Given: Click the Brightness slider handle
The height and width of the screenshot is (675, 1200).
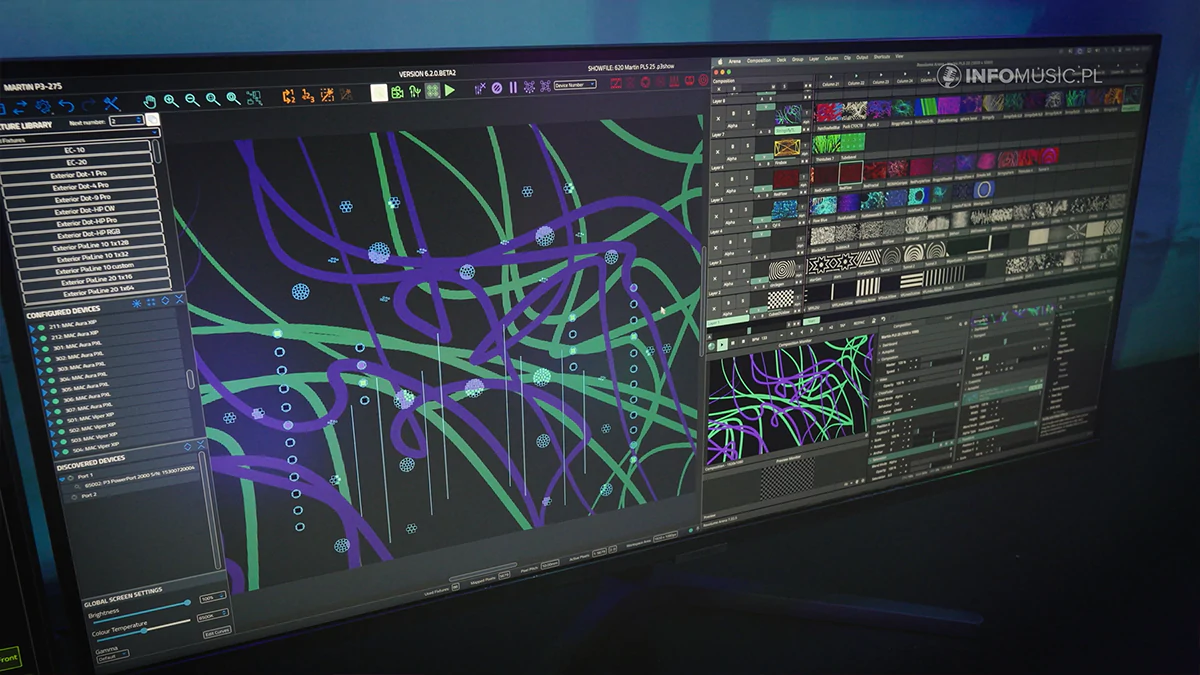Looking at the screenshot, I should [x=187, y=603].
